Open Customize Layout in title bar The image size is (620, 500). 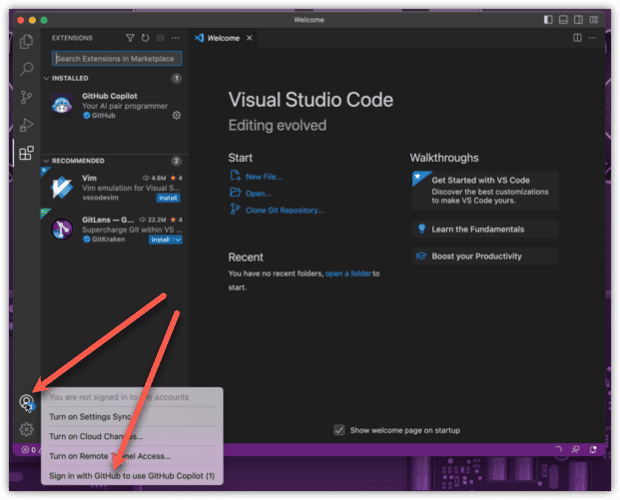pos(594,20)
